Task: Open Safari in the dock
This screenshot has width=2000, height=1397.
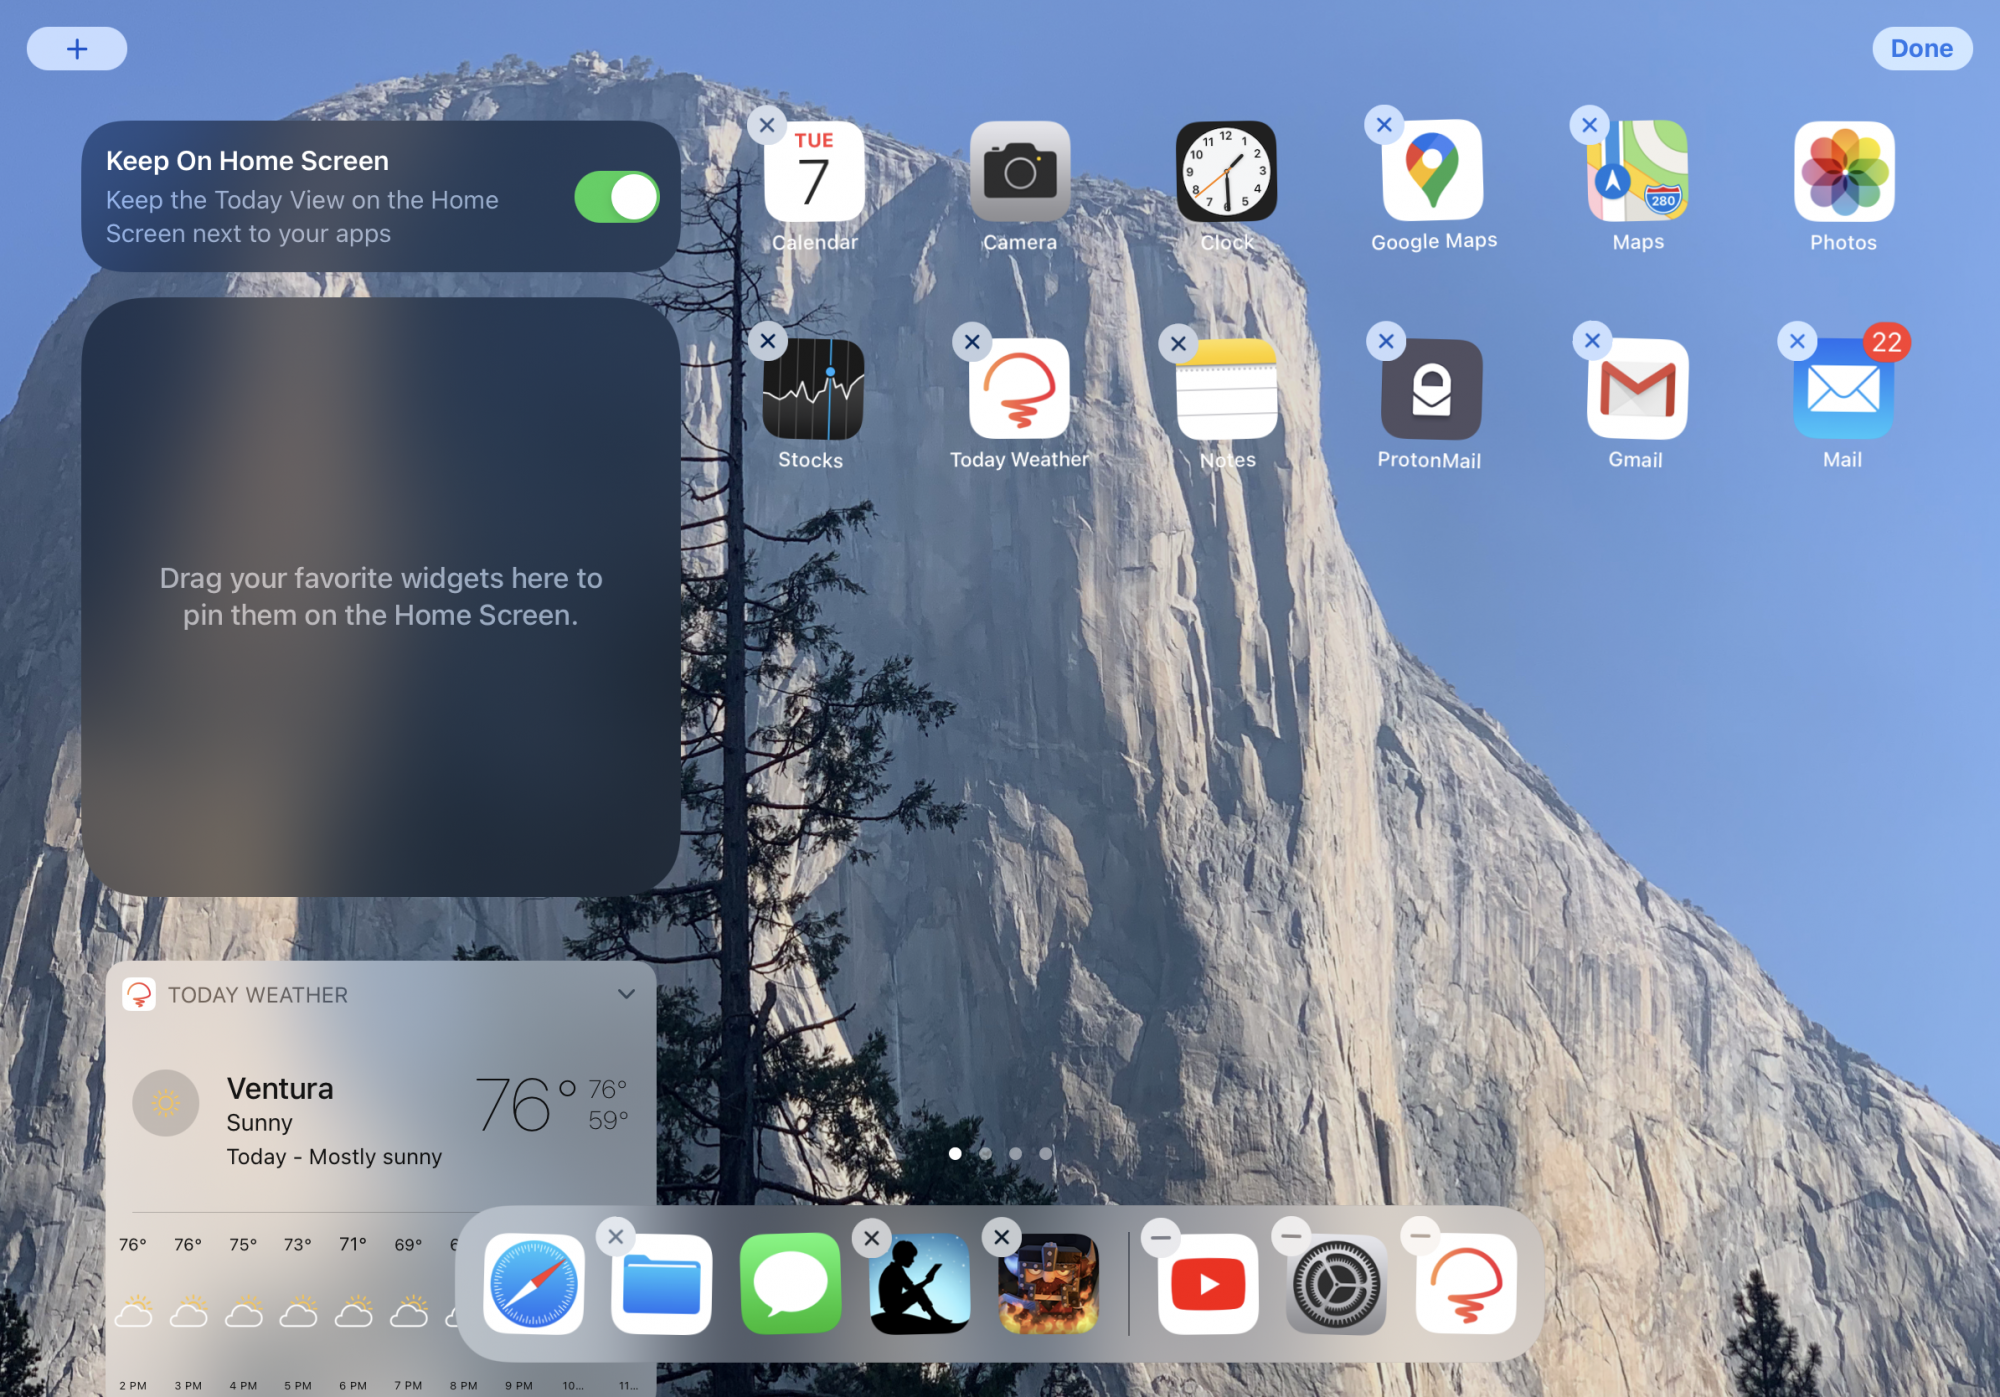Action: 534,1284
